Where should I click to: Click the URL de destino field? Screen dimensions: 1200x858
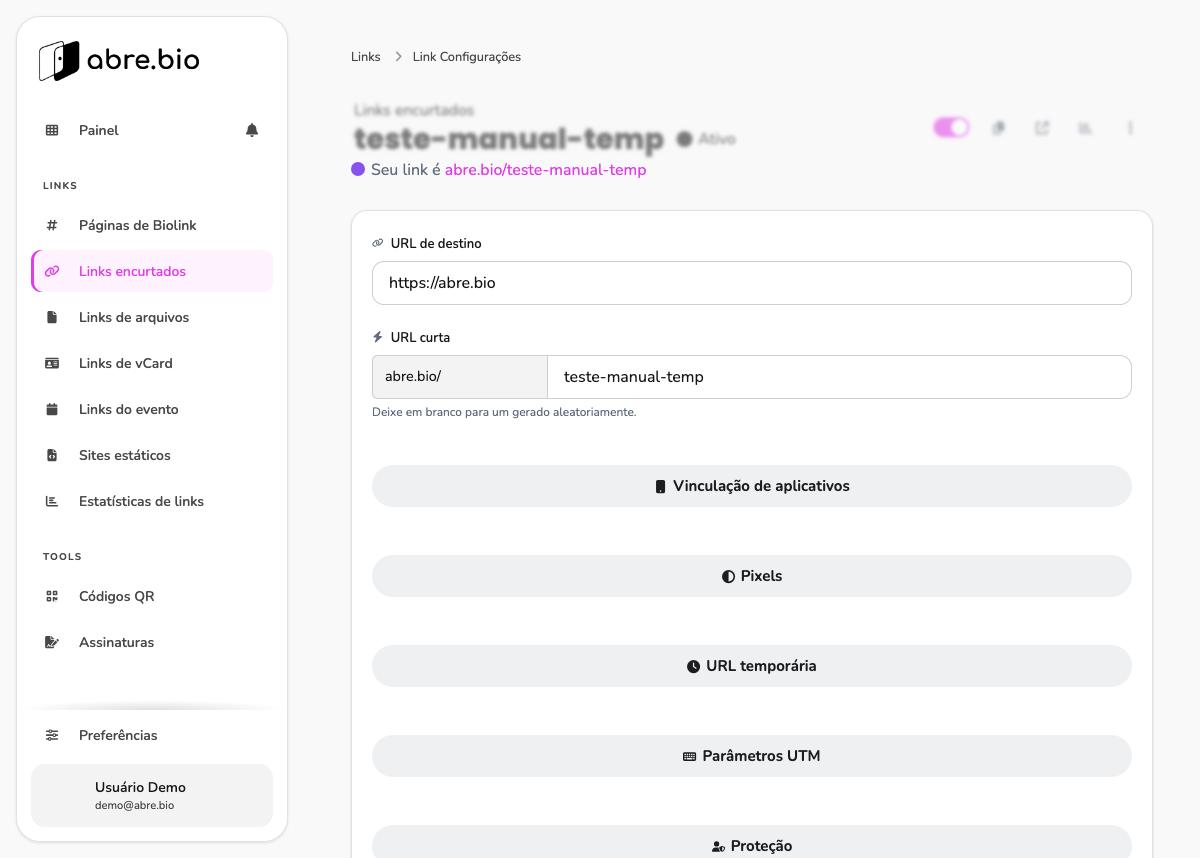[752, 283]
